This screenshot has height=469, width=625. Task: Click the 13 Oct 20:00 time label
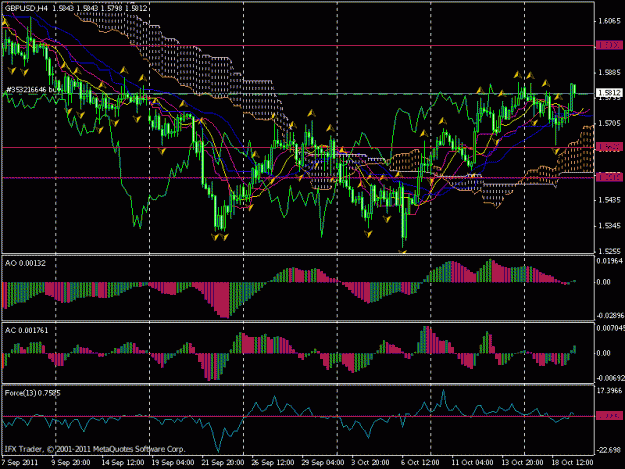[522, 462]
